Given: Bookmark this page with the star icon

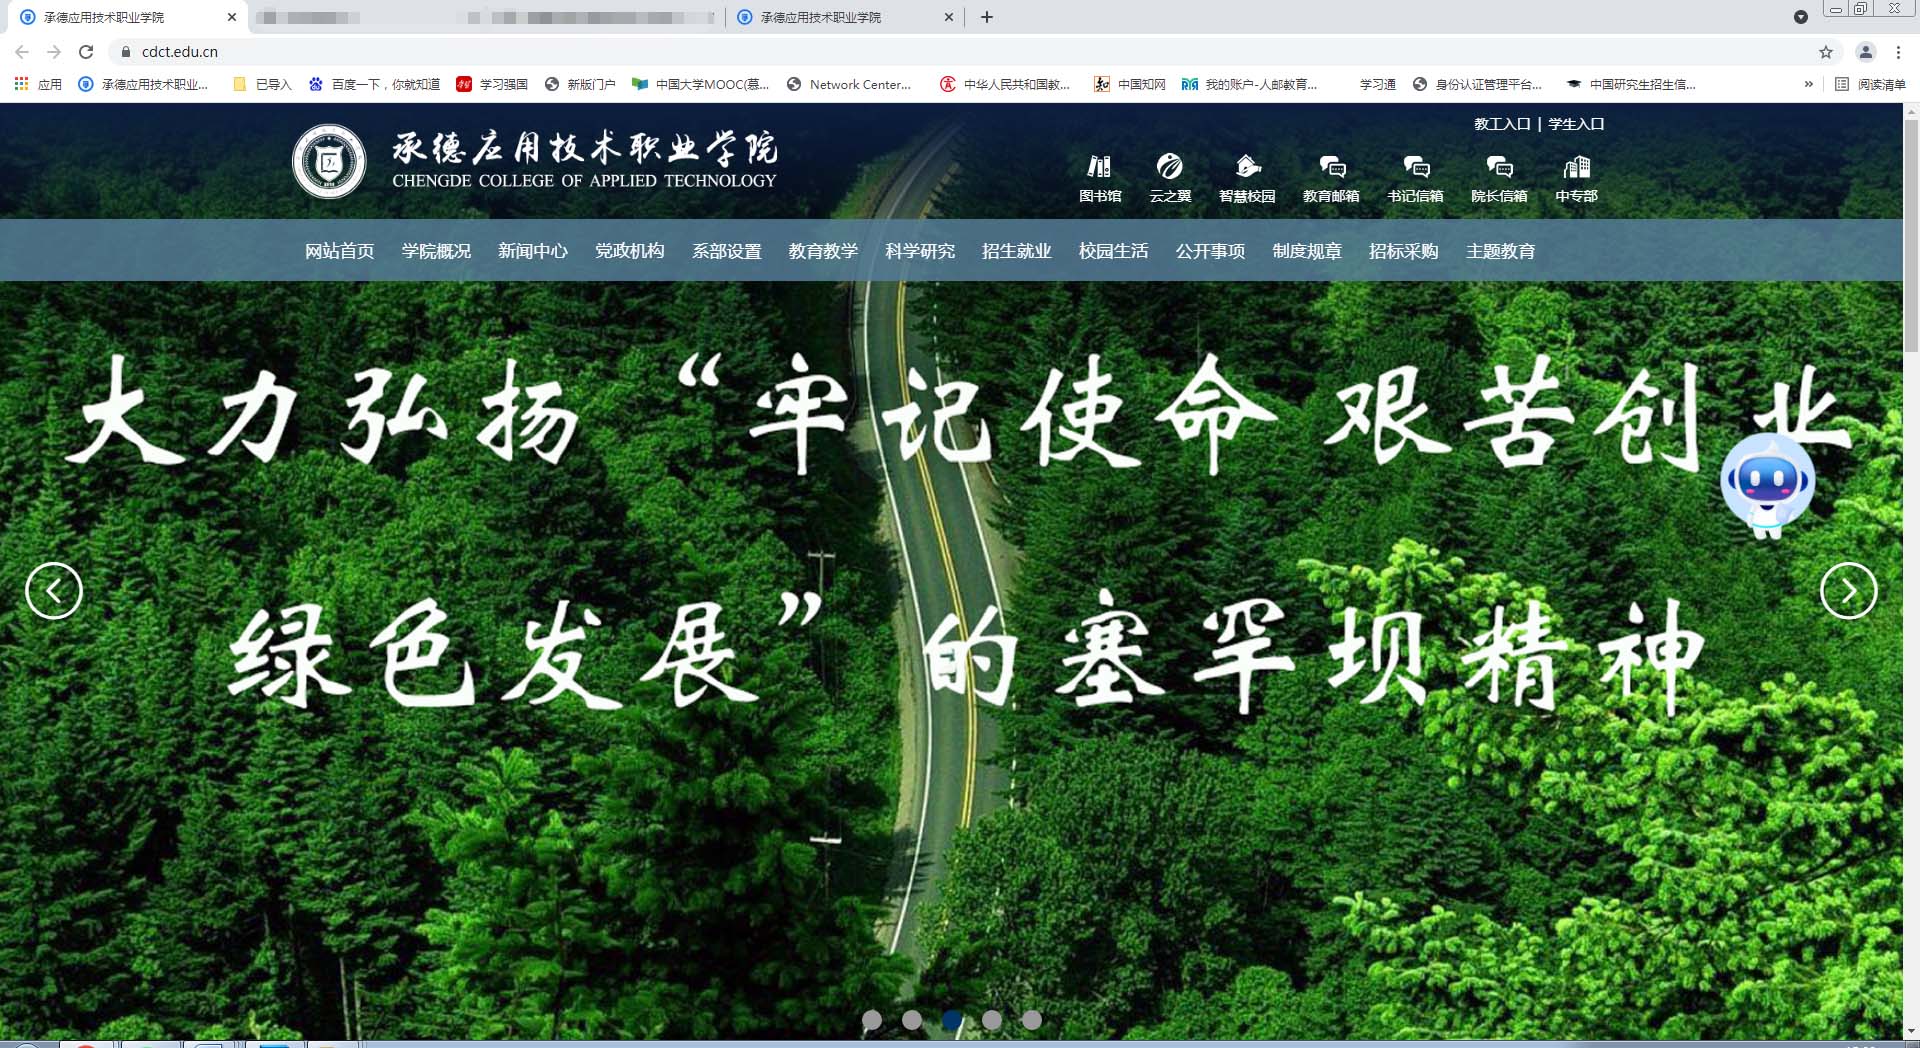Looking at the screenshot, I should tap(1826, 52).
